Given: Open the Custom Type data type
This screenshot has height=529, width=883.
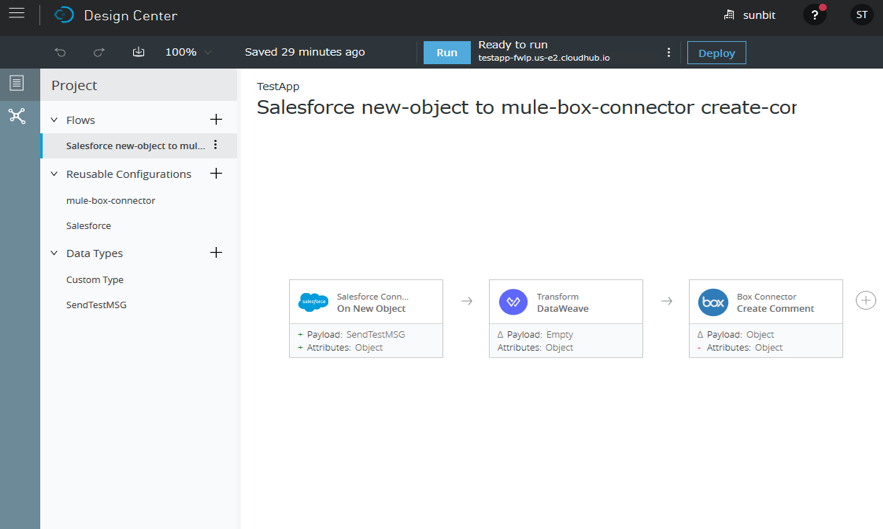Looking at the screenshot, I should [95, 280].
